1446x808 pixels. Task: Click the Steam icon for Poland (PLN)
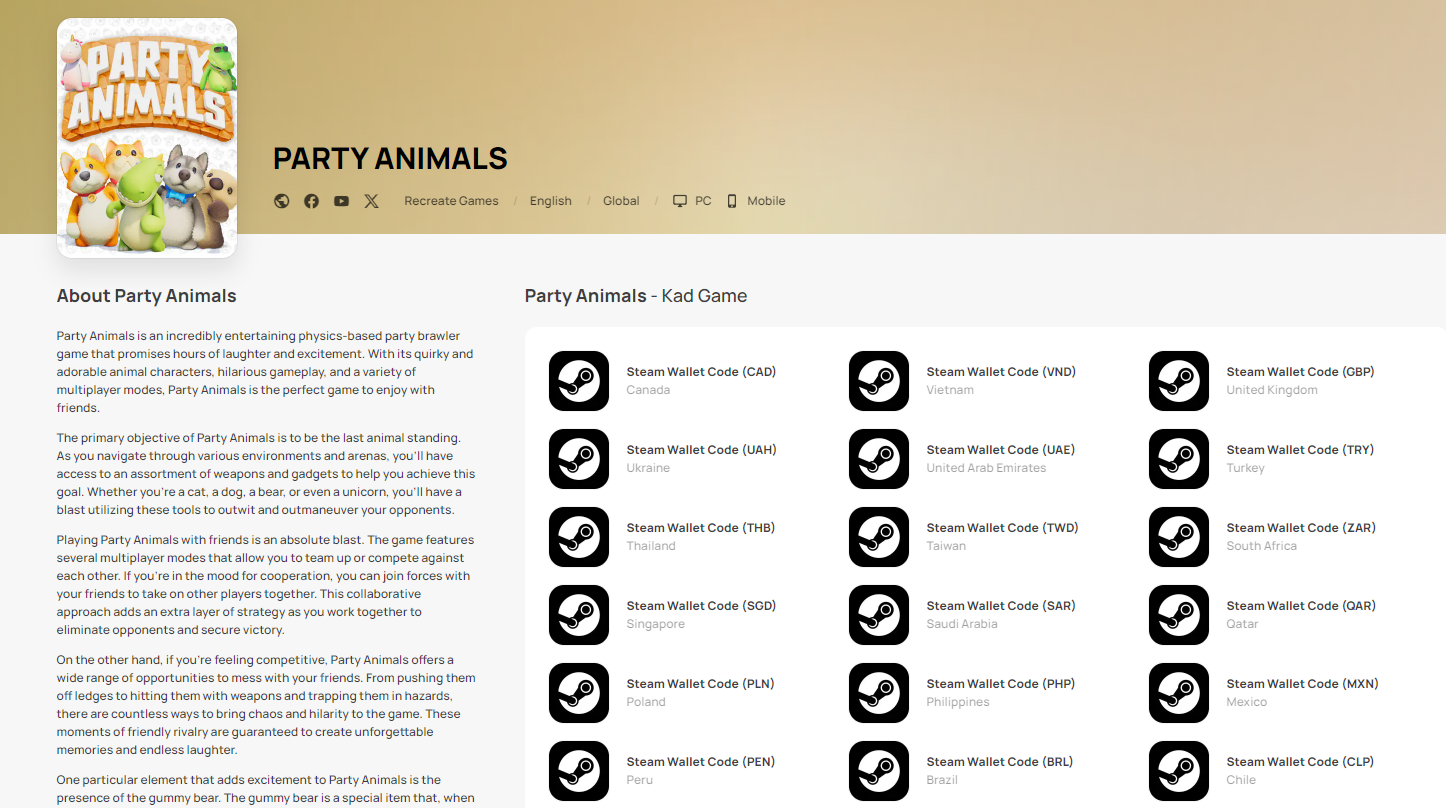(x=579, y=693)
